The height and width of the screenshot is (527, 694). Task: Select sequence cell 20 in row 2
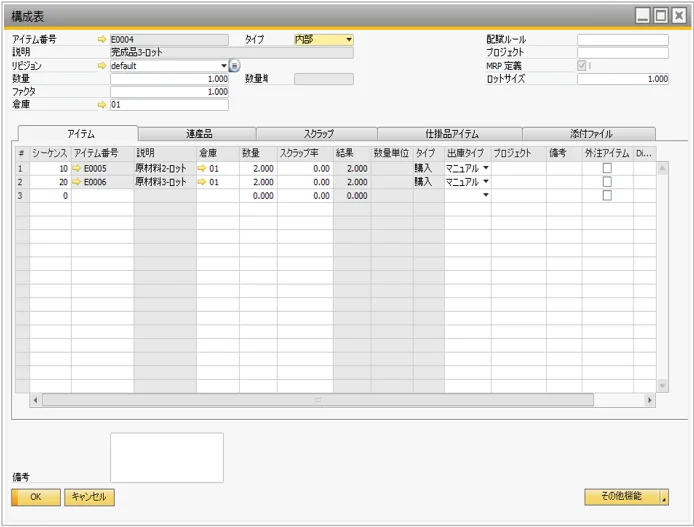point(50,182)
